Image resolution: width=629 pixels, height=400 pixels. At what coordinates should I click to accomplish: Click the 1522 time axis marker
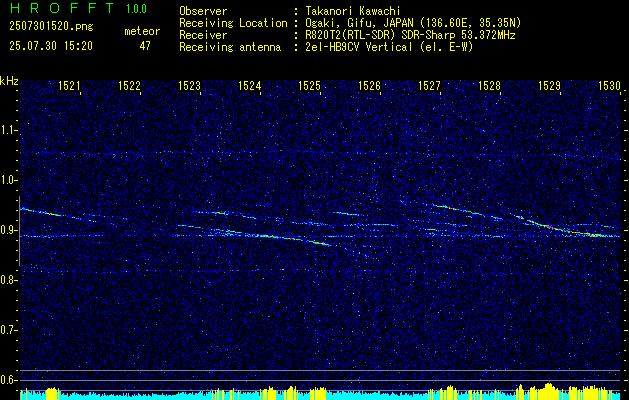coord(130,85)
